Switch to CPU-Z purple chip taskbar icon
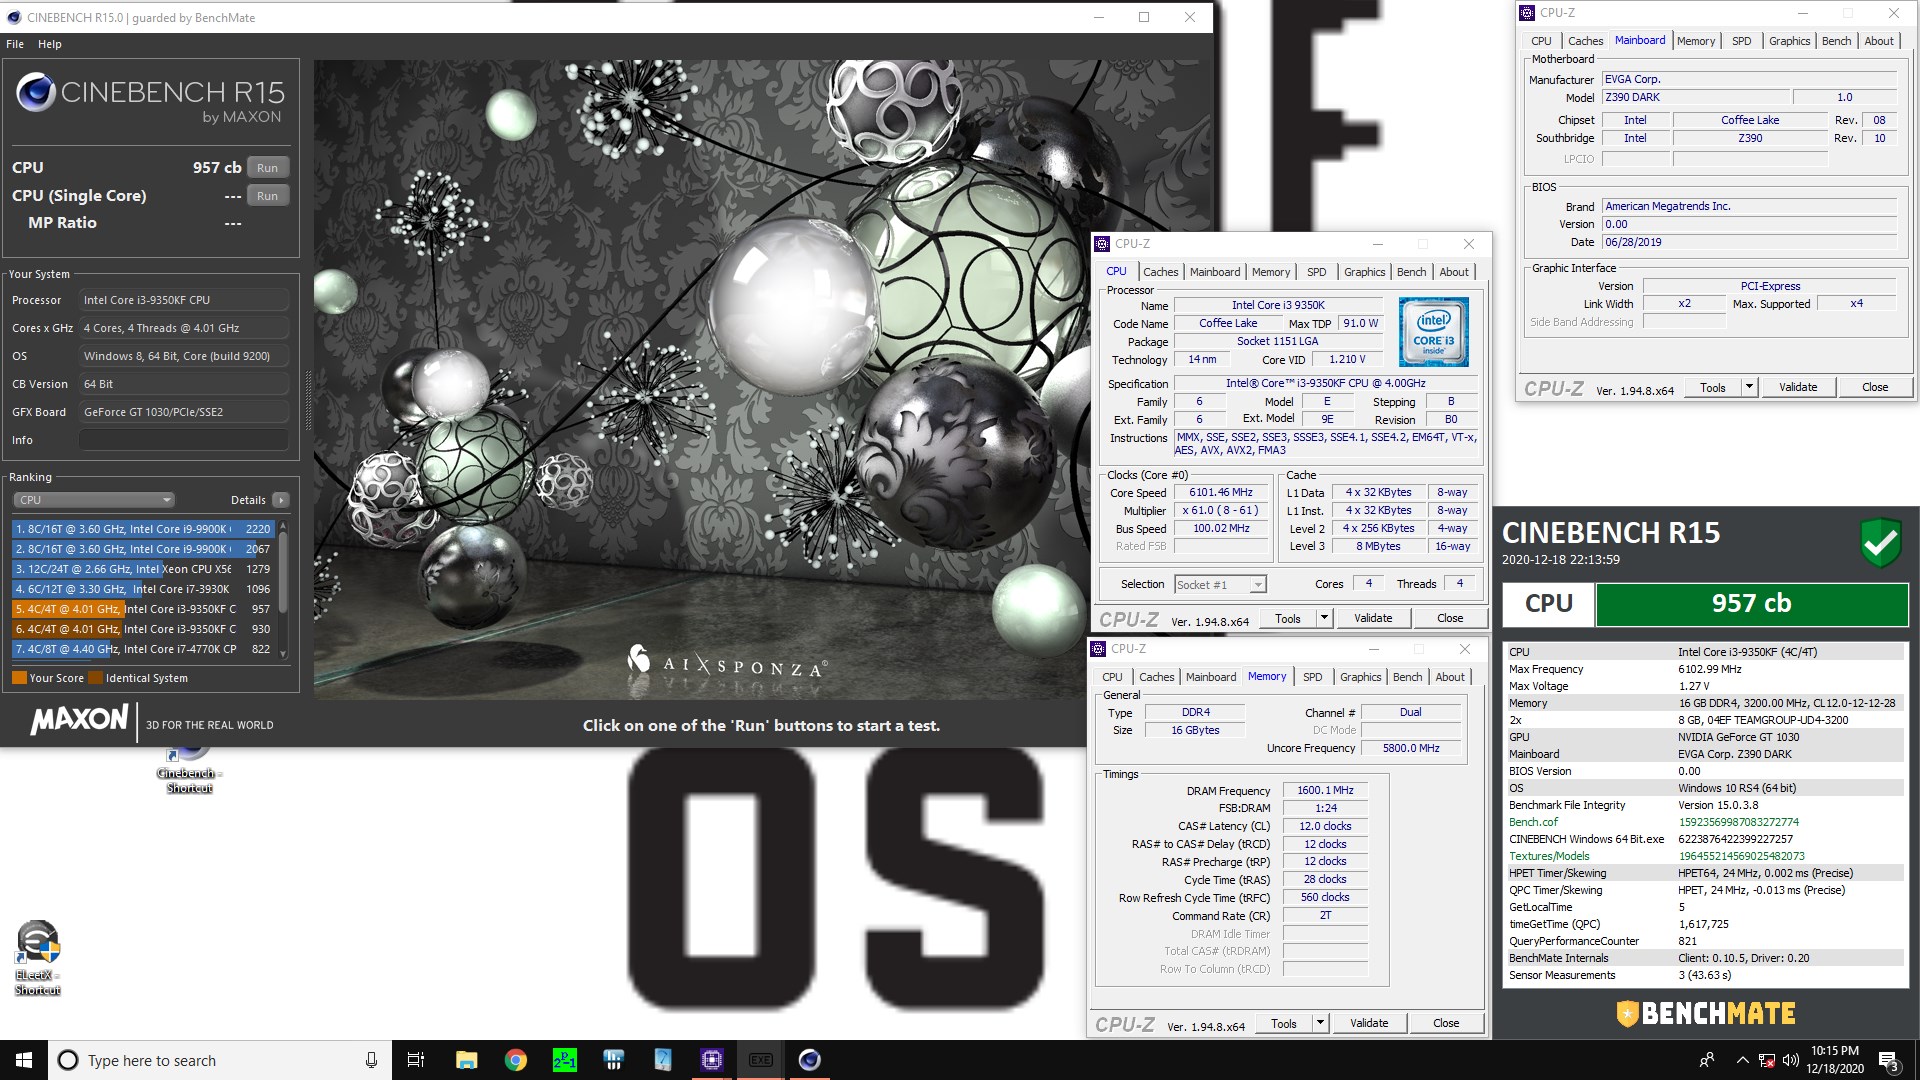 pos(712,1060)
